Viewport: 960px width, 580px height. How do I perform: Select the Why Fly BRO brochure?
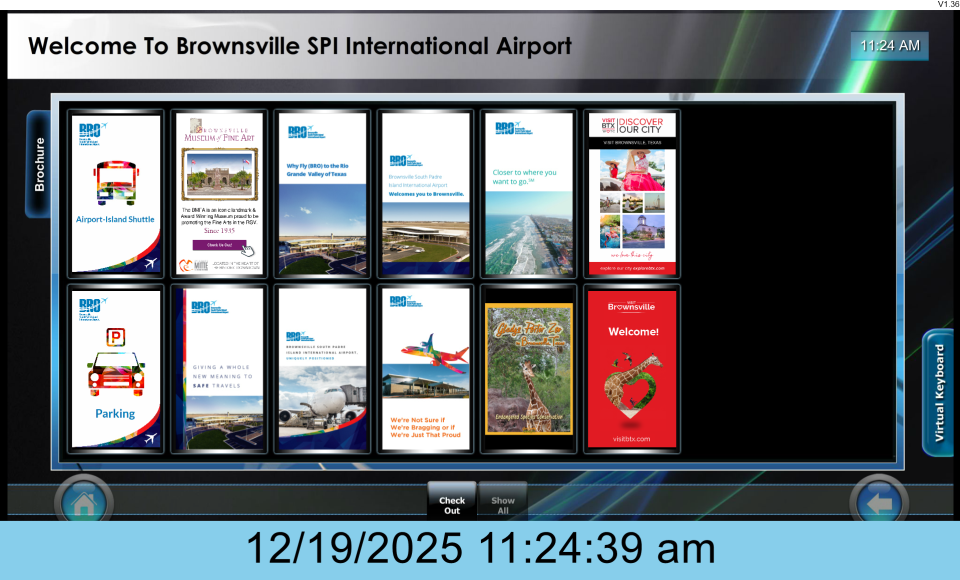(322, 193)
